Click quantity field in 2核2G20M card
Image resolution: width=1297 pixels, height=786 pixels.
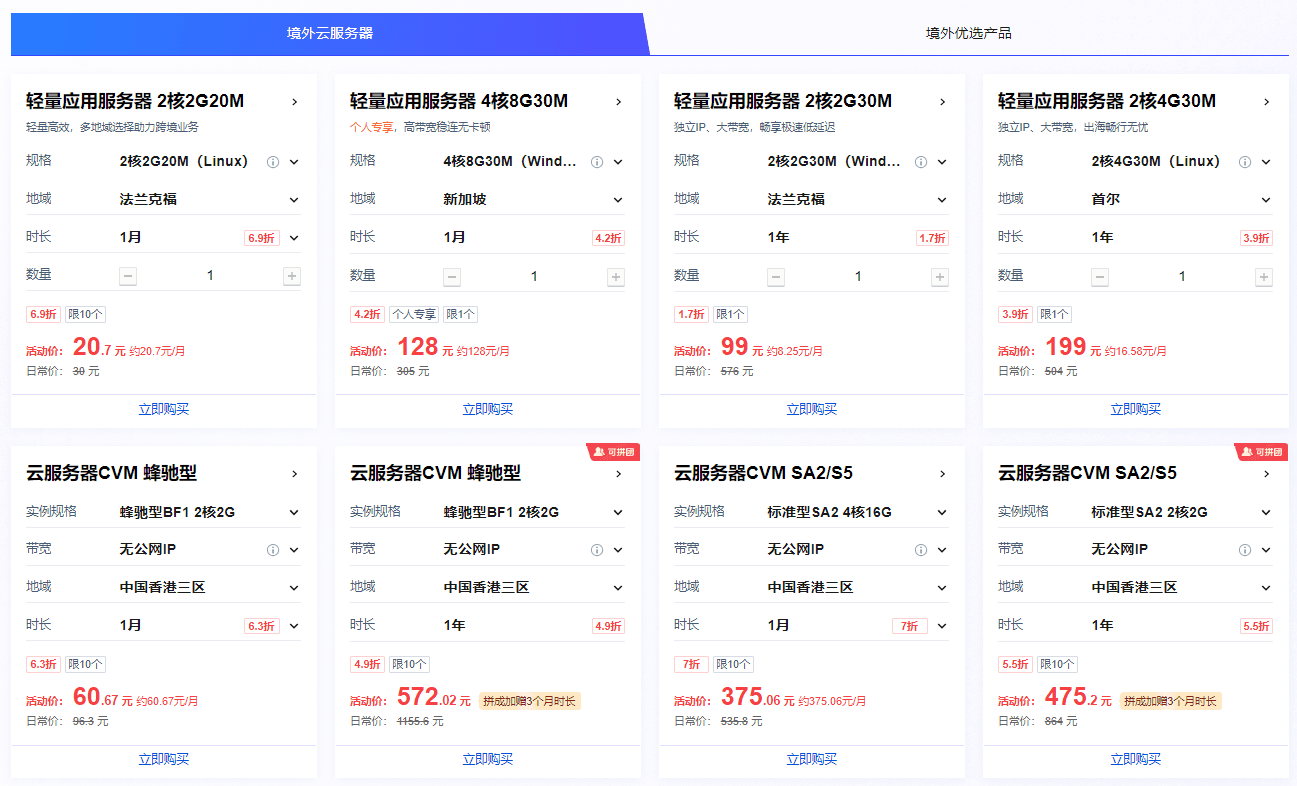[x=210, y=276]
